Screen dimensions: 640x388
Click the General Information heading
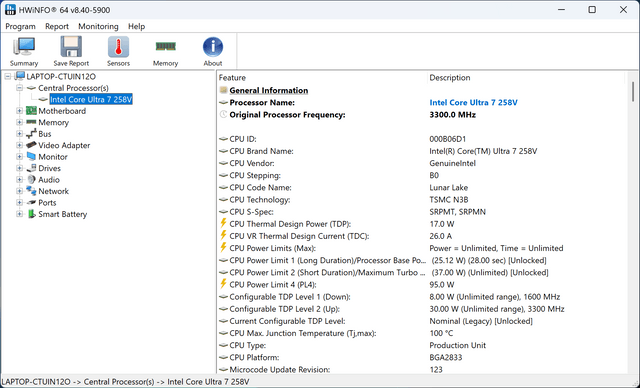point(269,91)
